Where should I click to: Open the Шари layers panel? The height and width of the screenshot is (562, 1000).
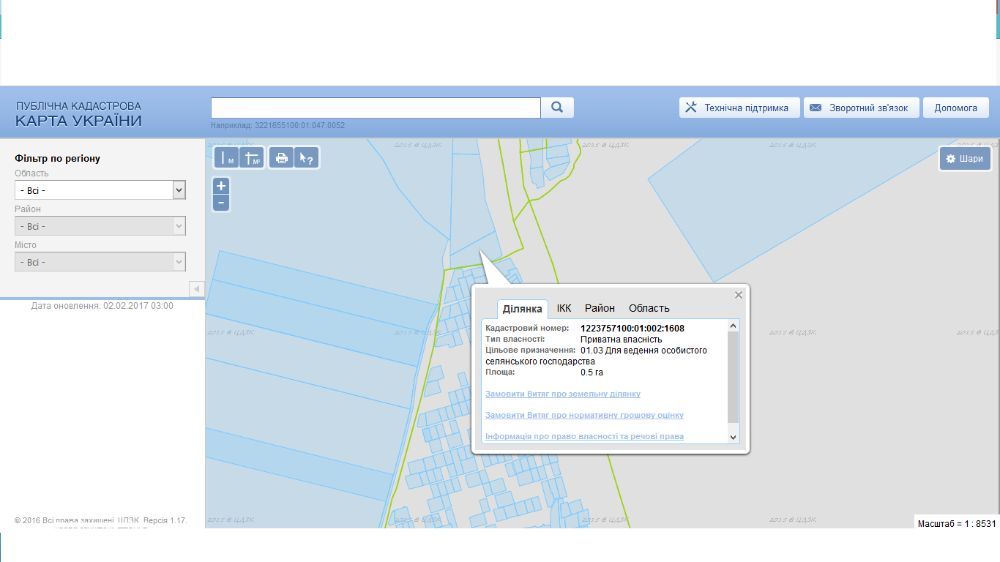pos(964,158)
